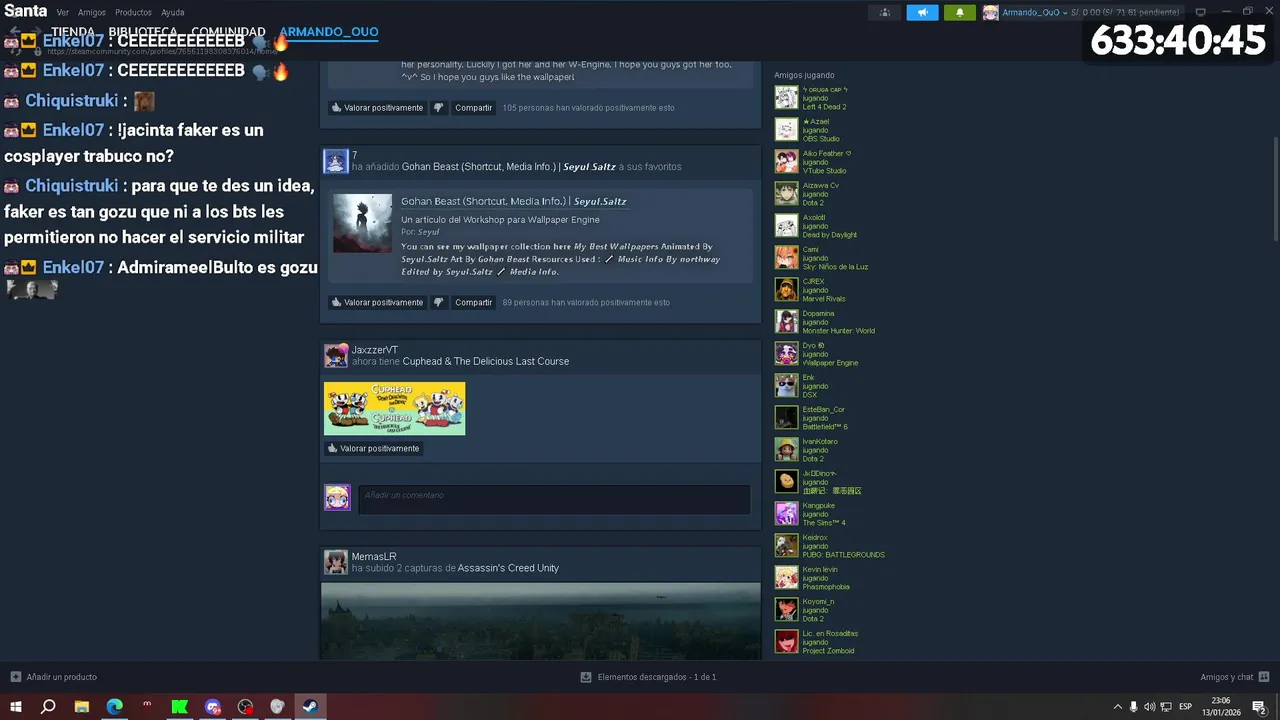Dislike the Gohan Beast wallpaper post
The image size is (1280, 720).
click(x=438, y=302)
